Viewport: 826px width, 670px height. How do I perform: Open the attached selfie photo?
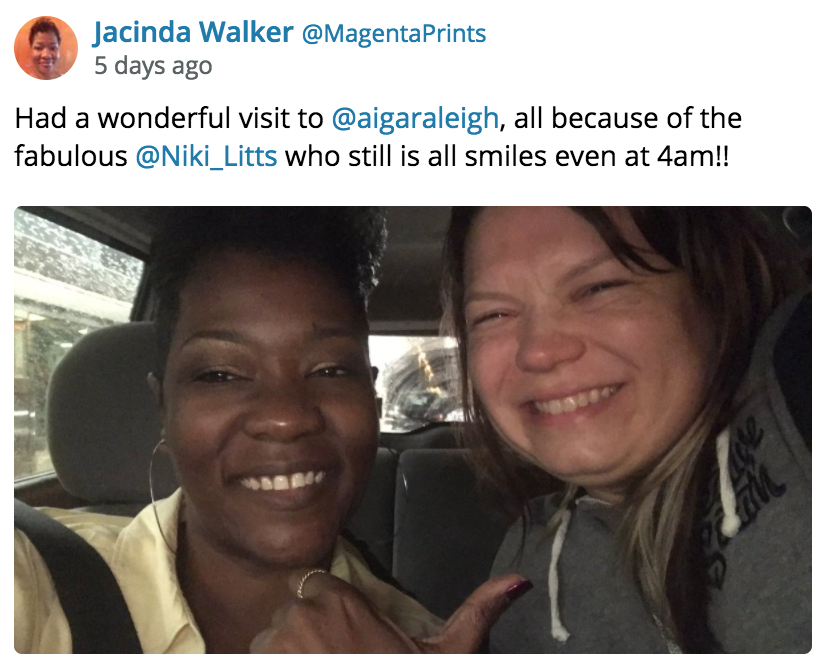click(413, 430)
